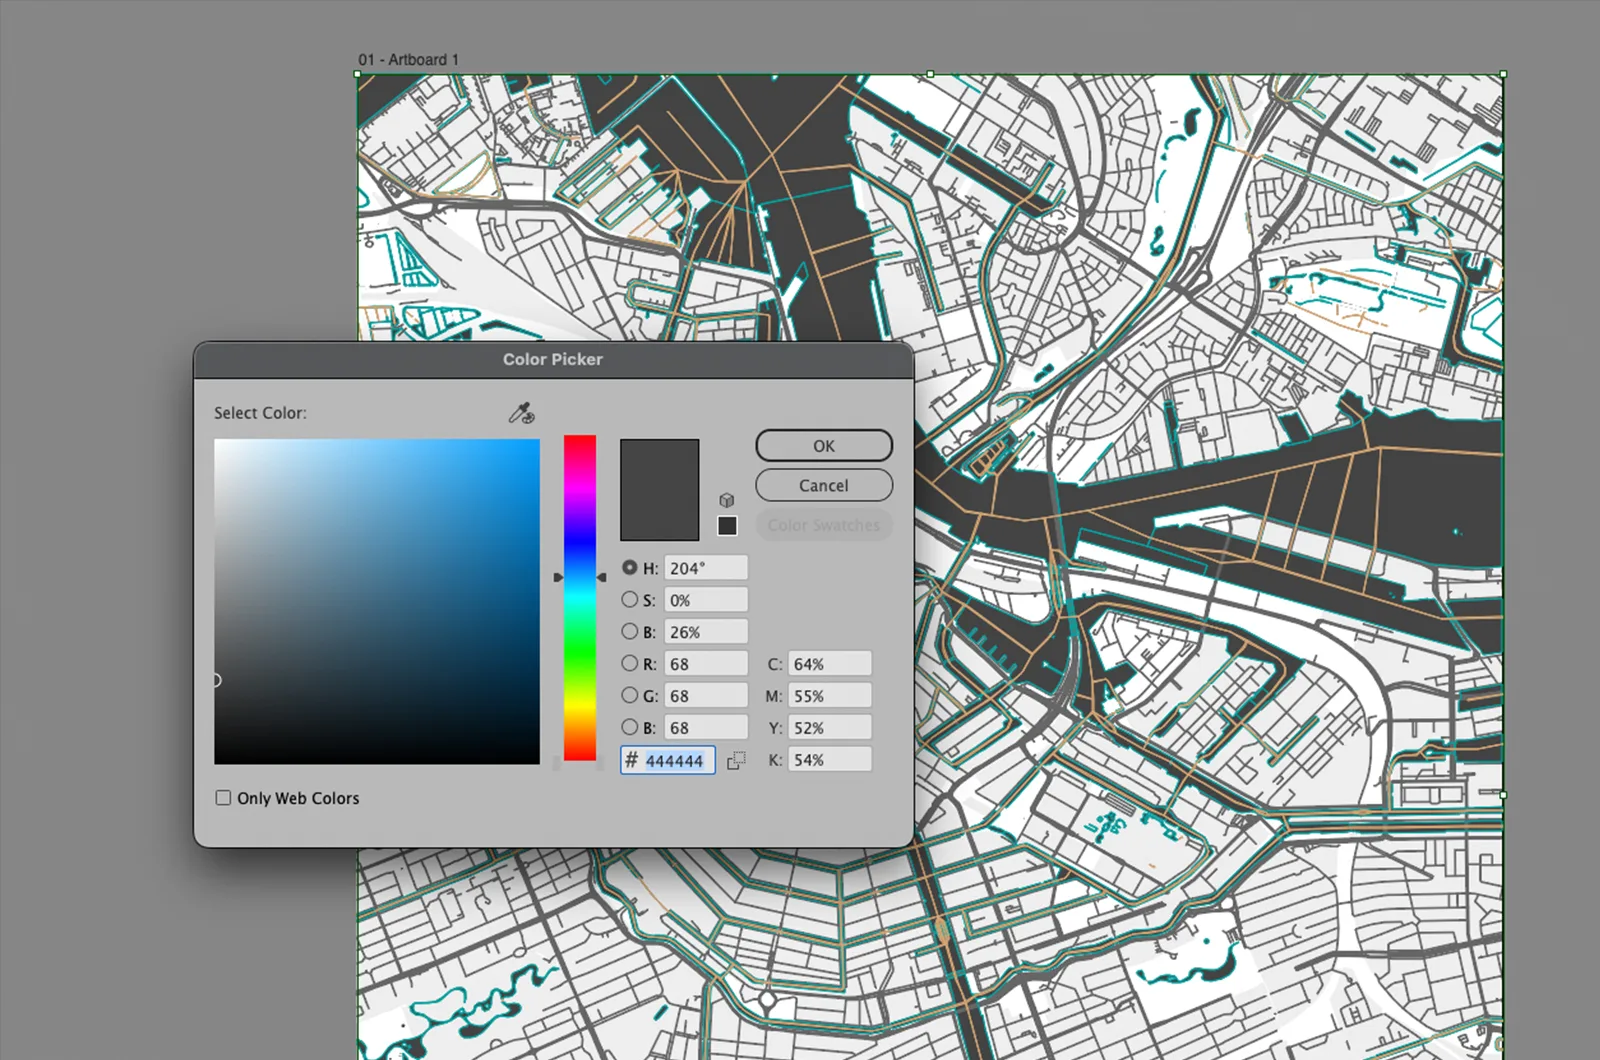This screenshot has width=1600, height=1060.
Task: Click the Select Color label
Action: point(260,413)
